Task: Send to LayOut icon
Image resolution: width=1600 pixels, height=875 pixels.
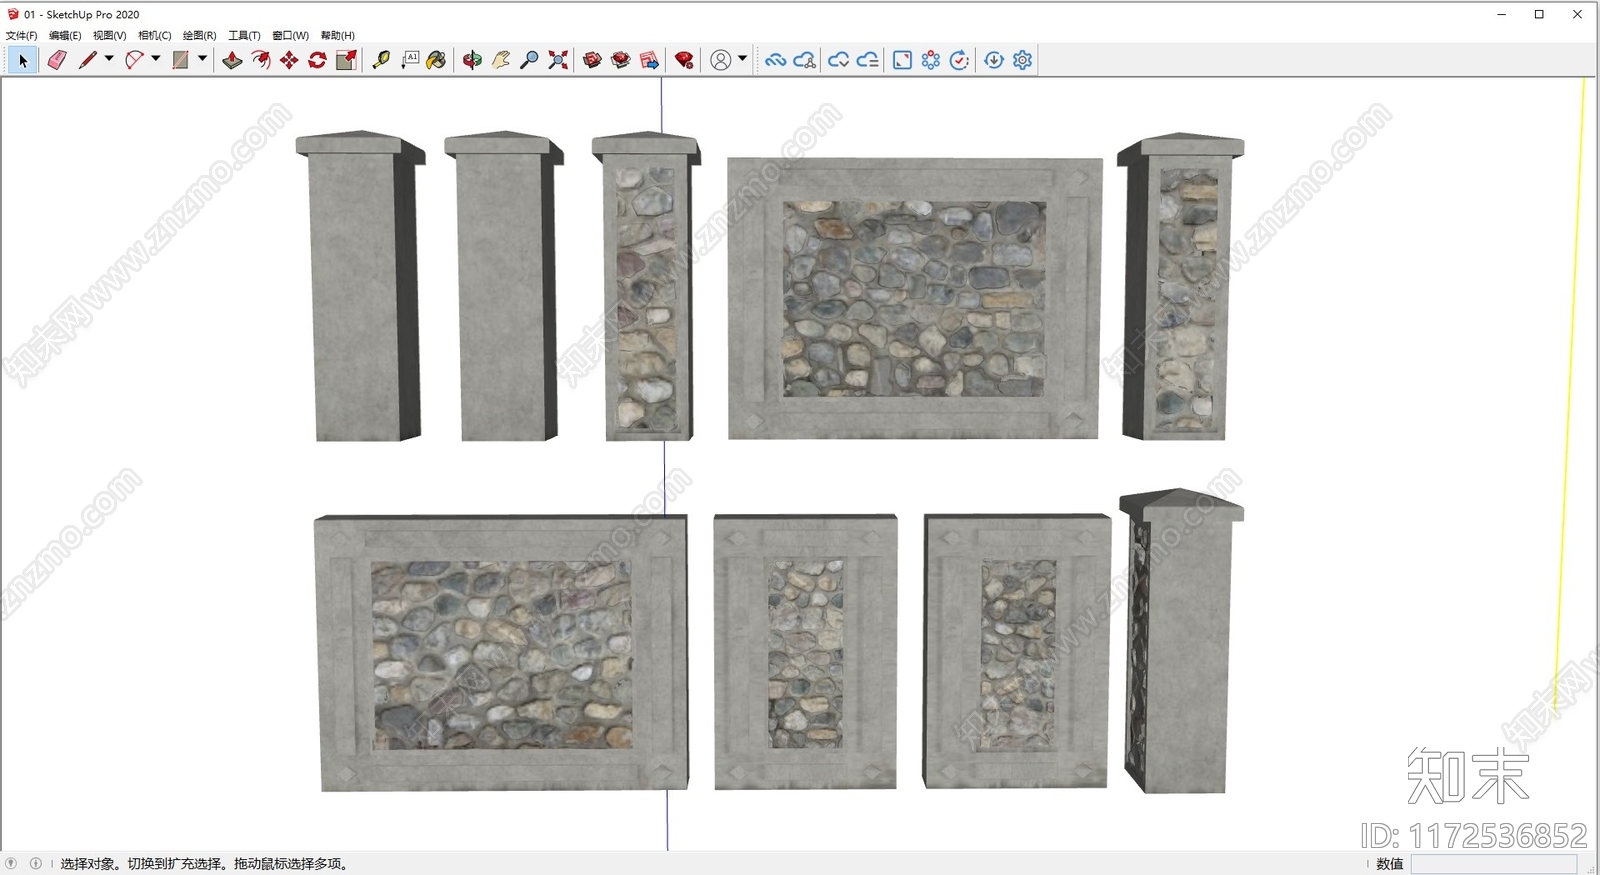Action: (649, 60)
